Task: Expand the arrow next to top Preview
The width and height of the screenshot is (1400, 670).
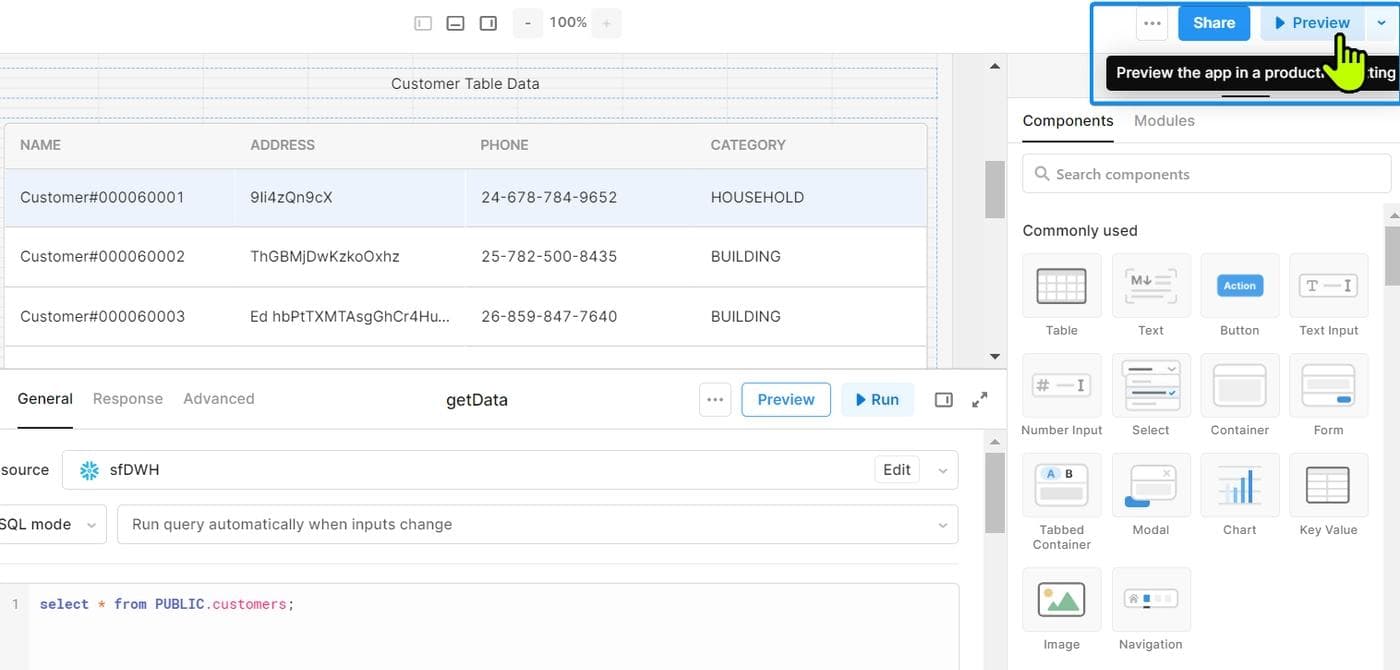Action: coord(1381,23)
